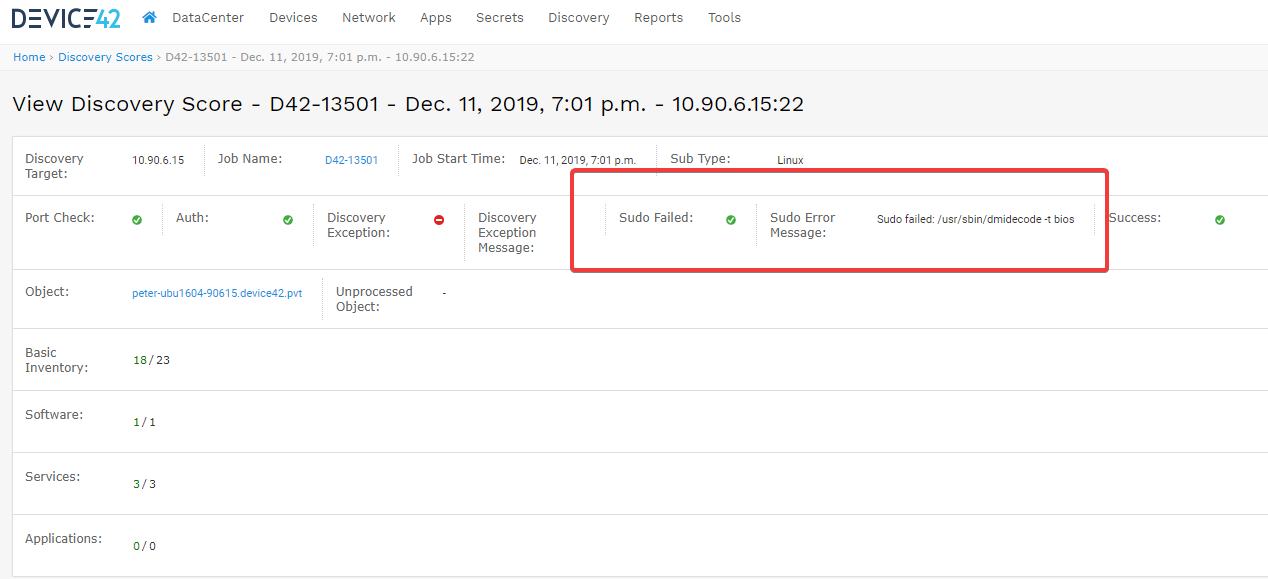Image resolution: width=1268 pixels, height=579 pixels.
Task: Click the Sudo Failed green check icon
Action: (731, 220)
